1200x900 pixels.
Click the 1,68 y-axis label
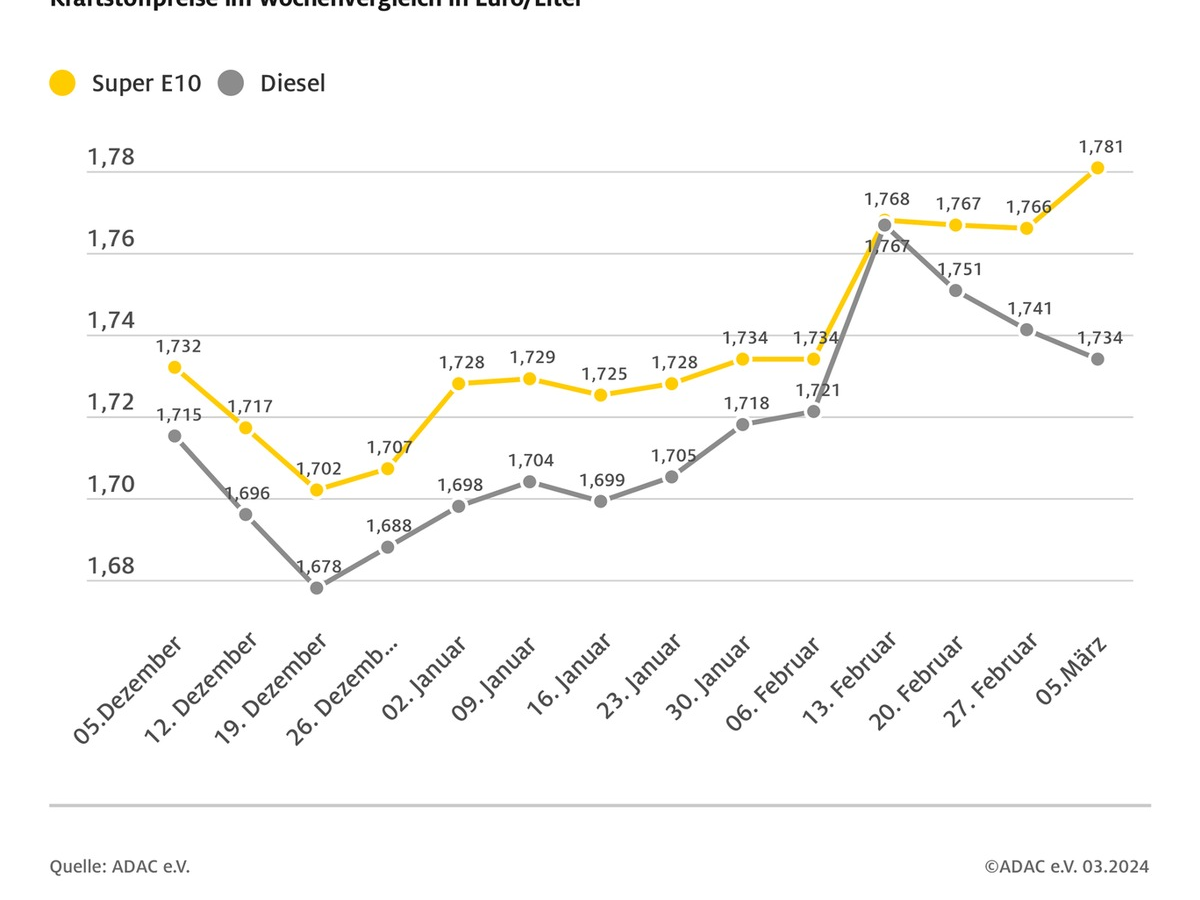[x=110, y=566]
